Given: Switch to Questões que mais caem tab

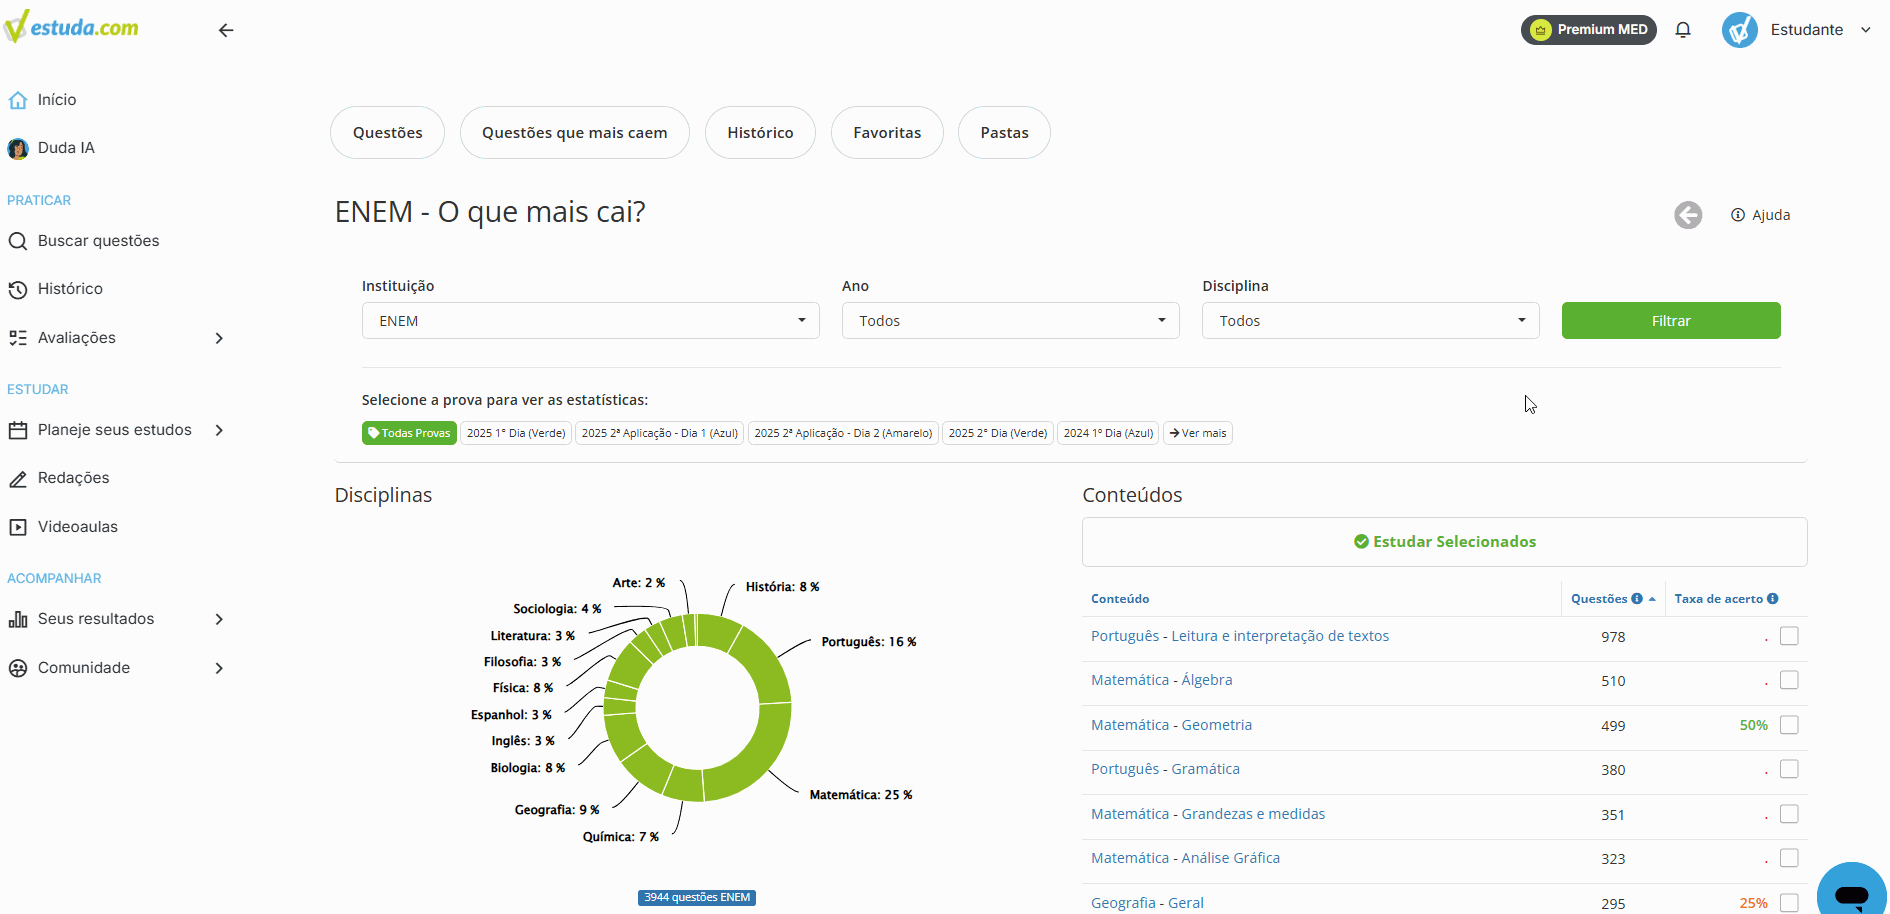Looking at the screenshot, I should pos(575,133).
